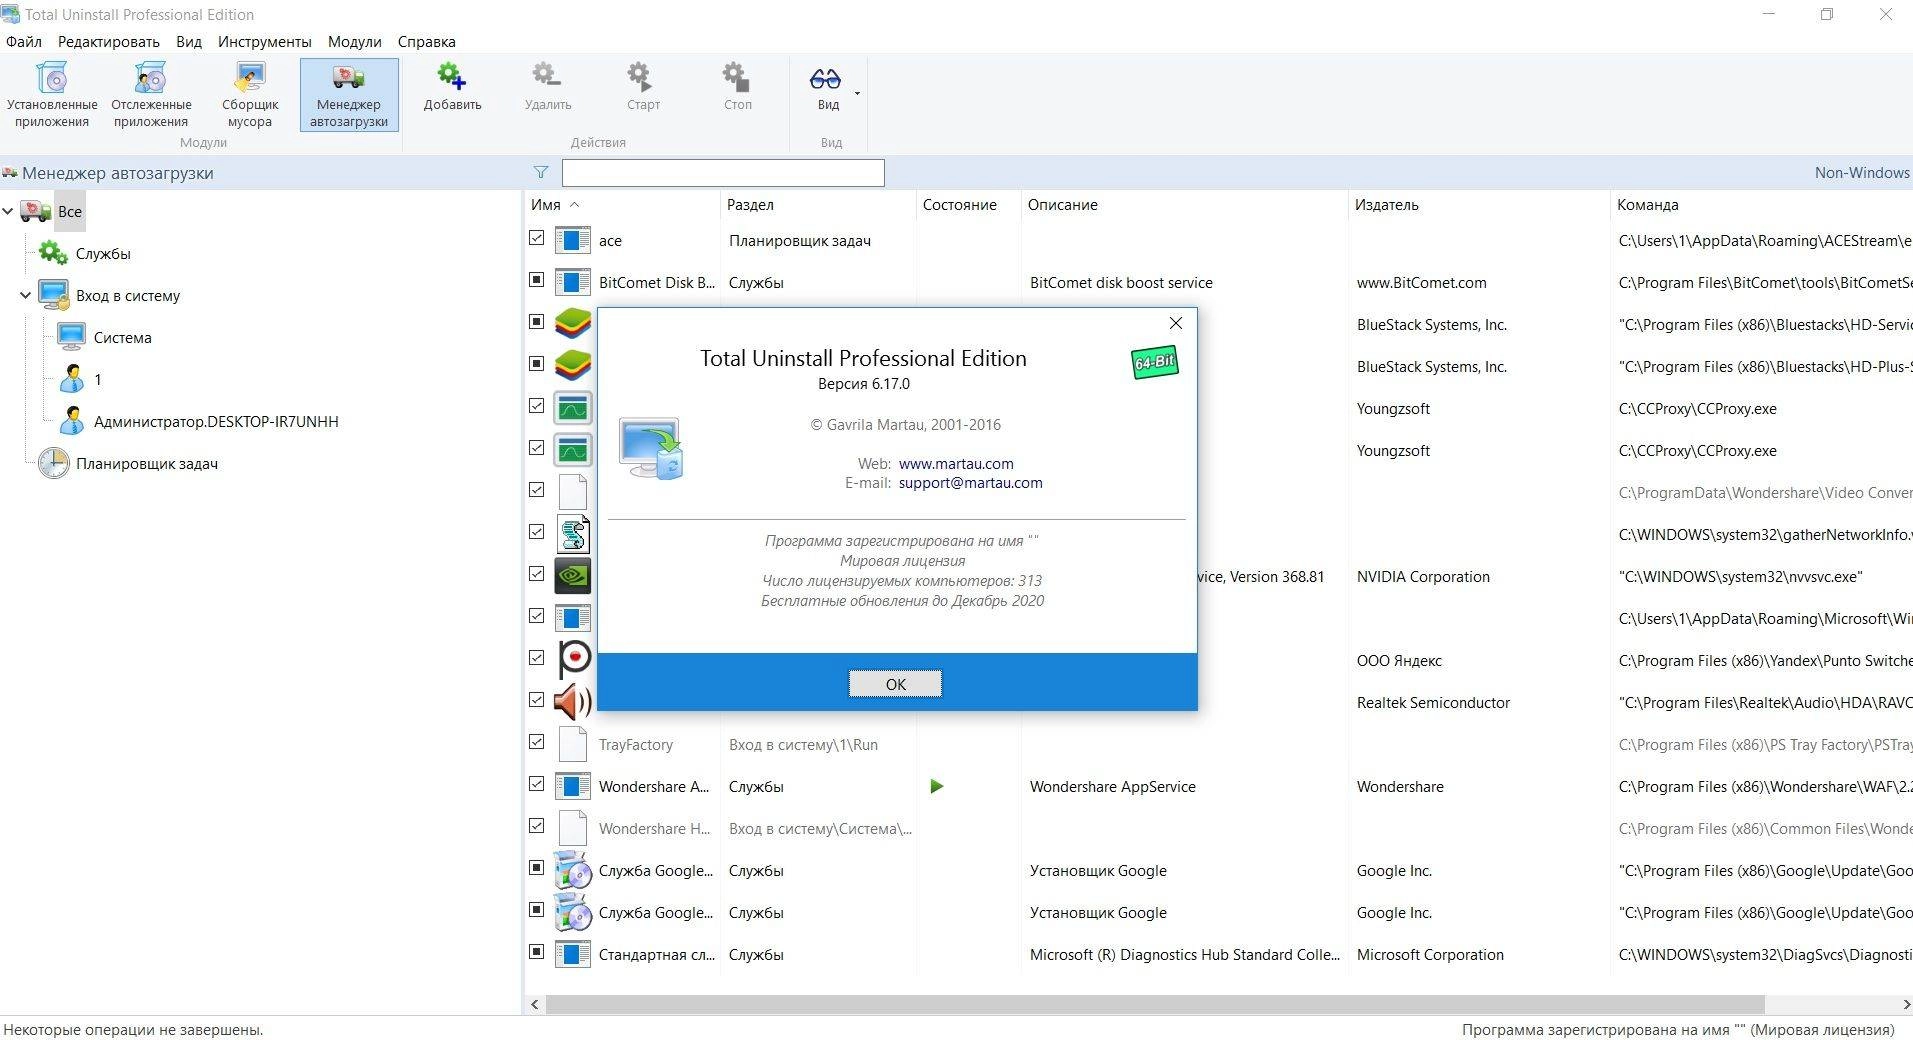Toggle checkbox for Стандартная сл... service
The height and width of the screenshot is (1040, 1913).
[537, 952]
